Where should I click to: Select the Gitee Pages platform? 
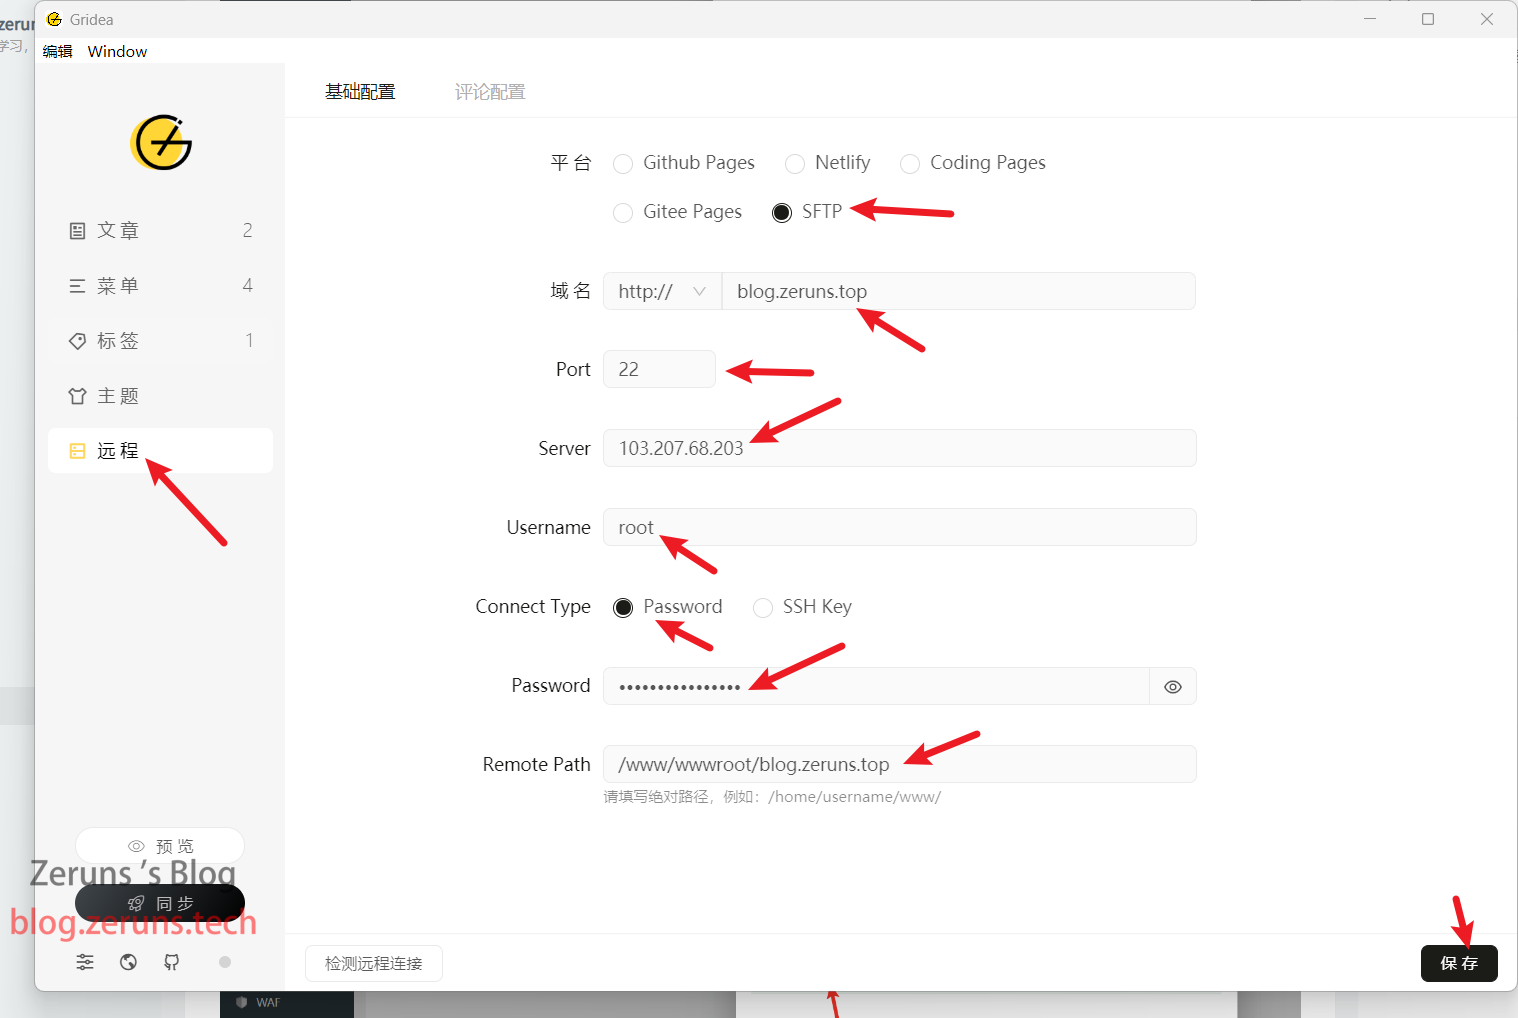click(x=678, y=212)
